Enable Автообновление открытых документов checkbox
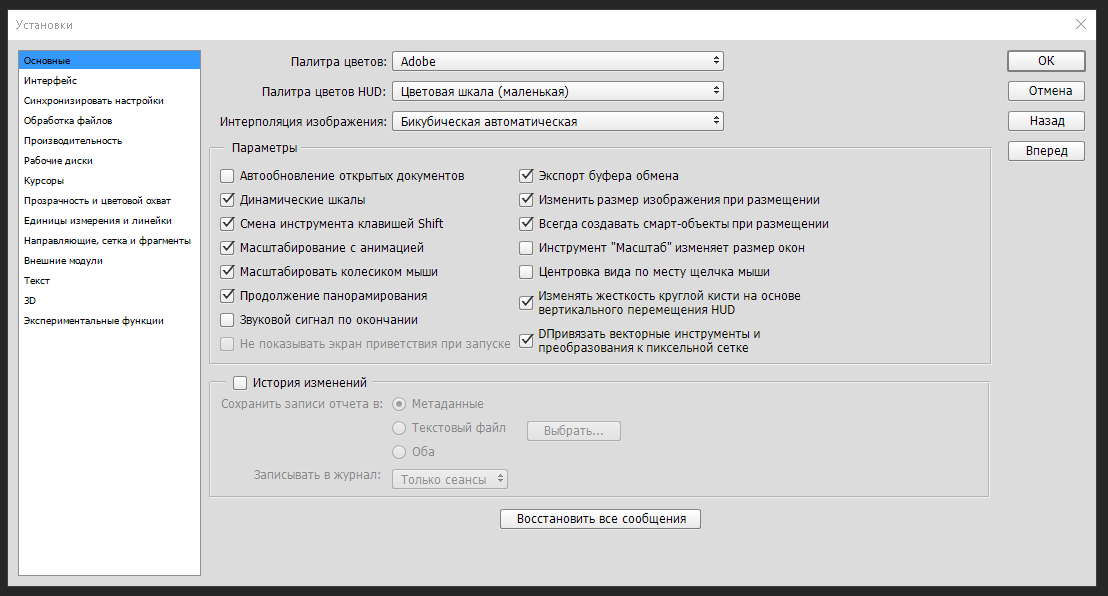Screen dimensions: 1108x596 (x=227, y=175)
